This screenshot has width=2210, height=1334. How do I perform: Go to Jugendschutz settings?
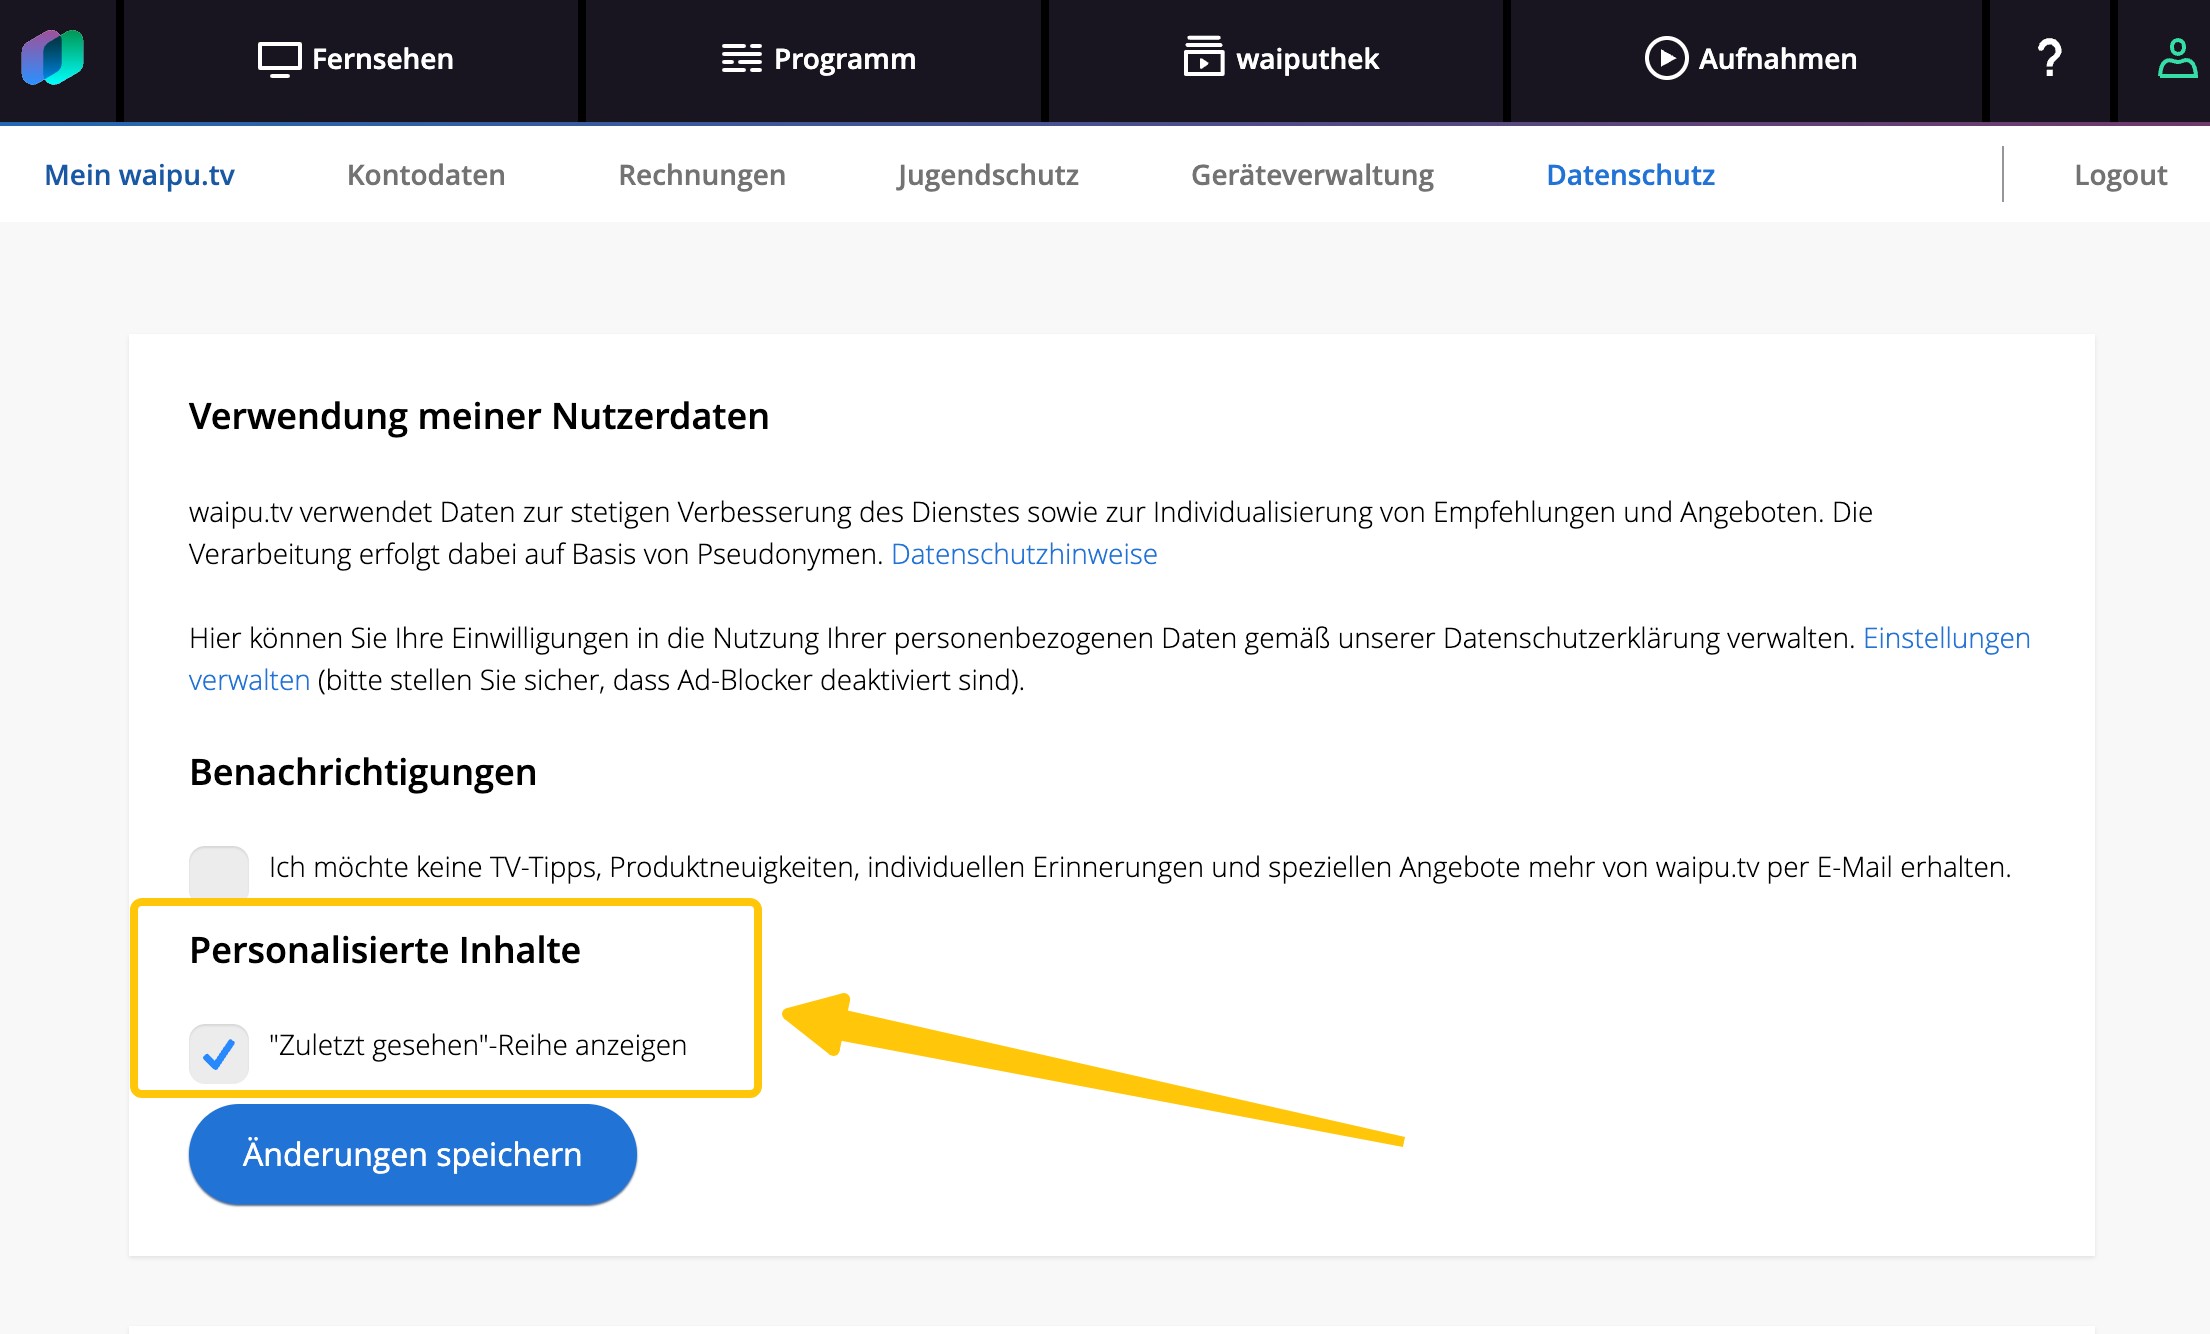pyautogui.click(x=988, y=174)
